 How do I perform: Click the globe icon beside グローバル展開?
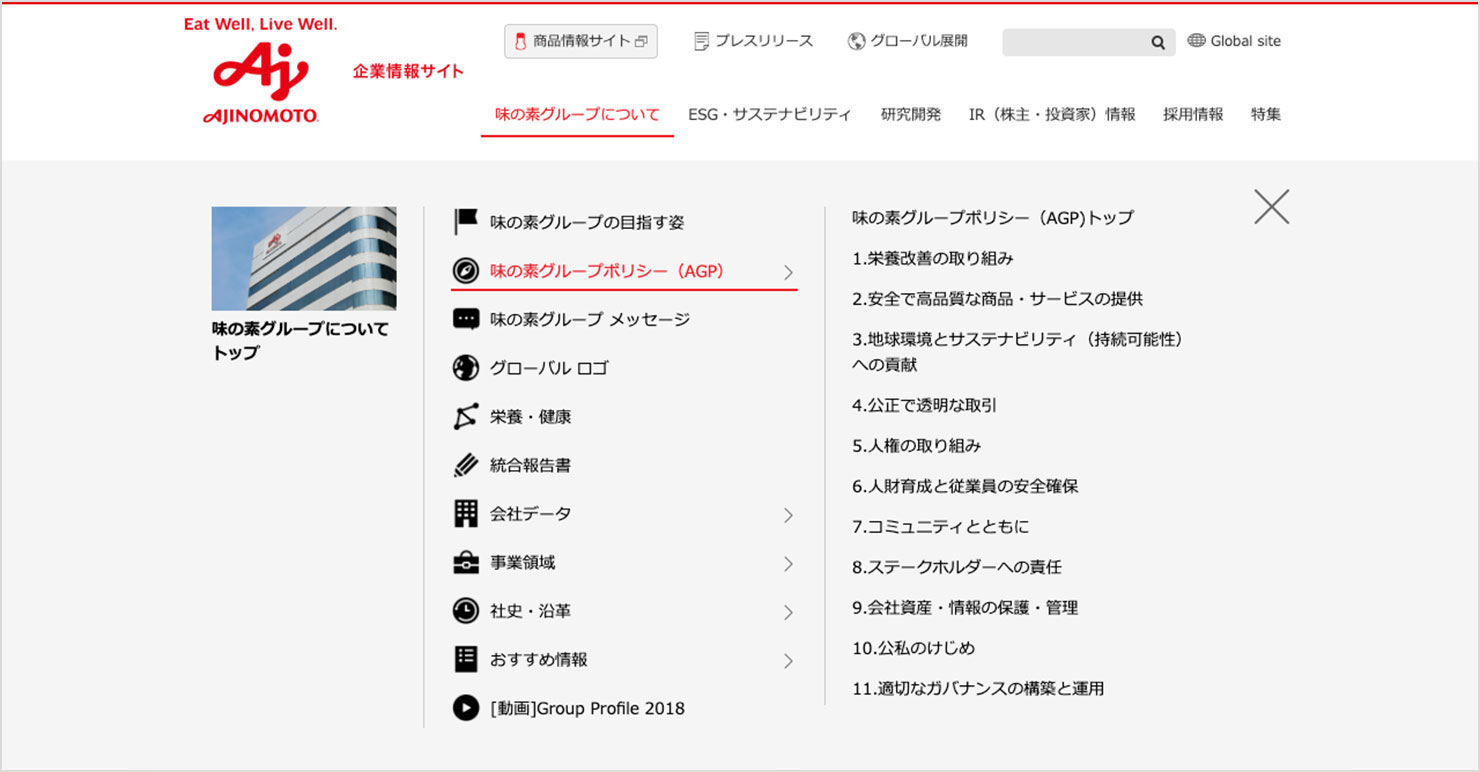[x=856, y=41]
